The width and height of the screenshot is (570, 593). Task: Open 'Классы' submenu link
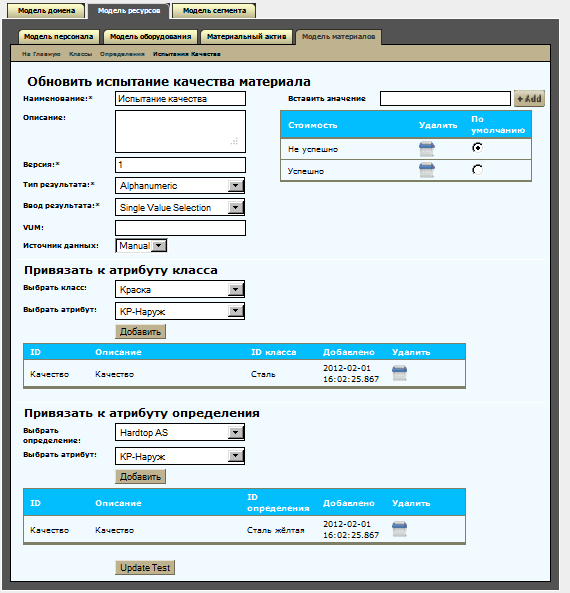(x=81, y=54)
